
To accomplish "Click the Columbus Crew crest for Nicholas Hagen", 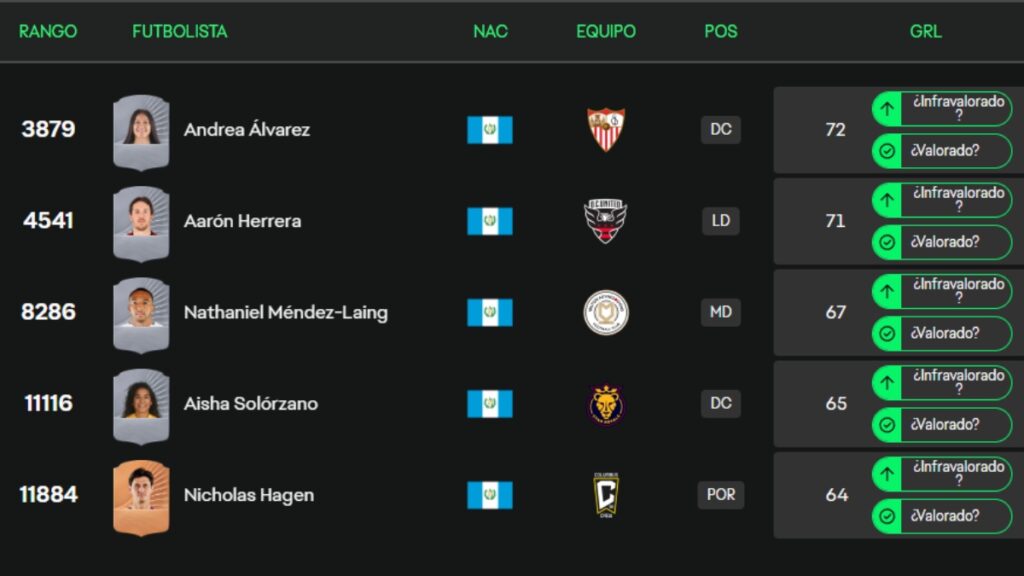I will click(607, 494).
